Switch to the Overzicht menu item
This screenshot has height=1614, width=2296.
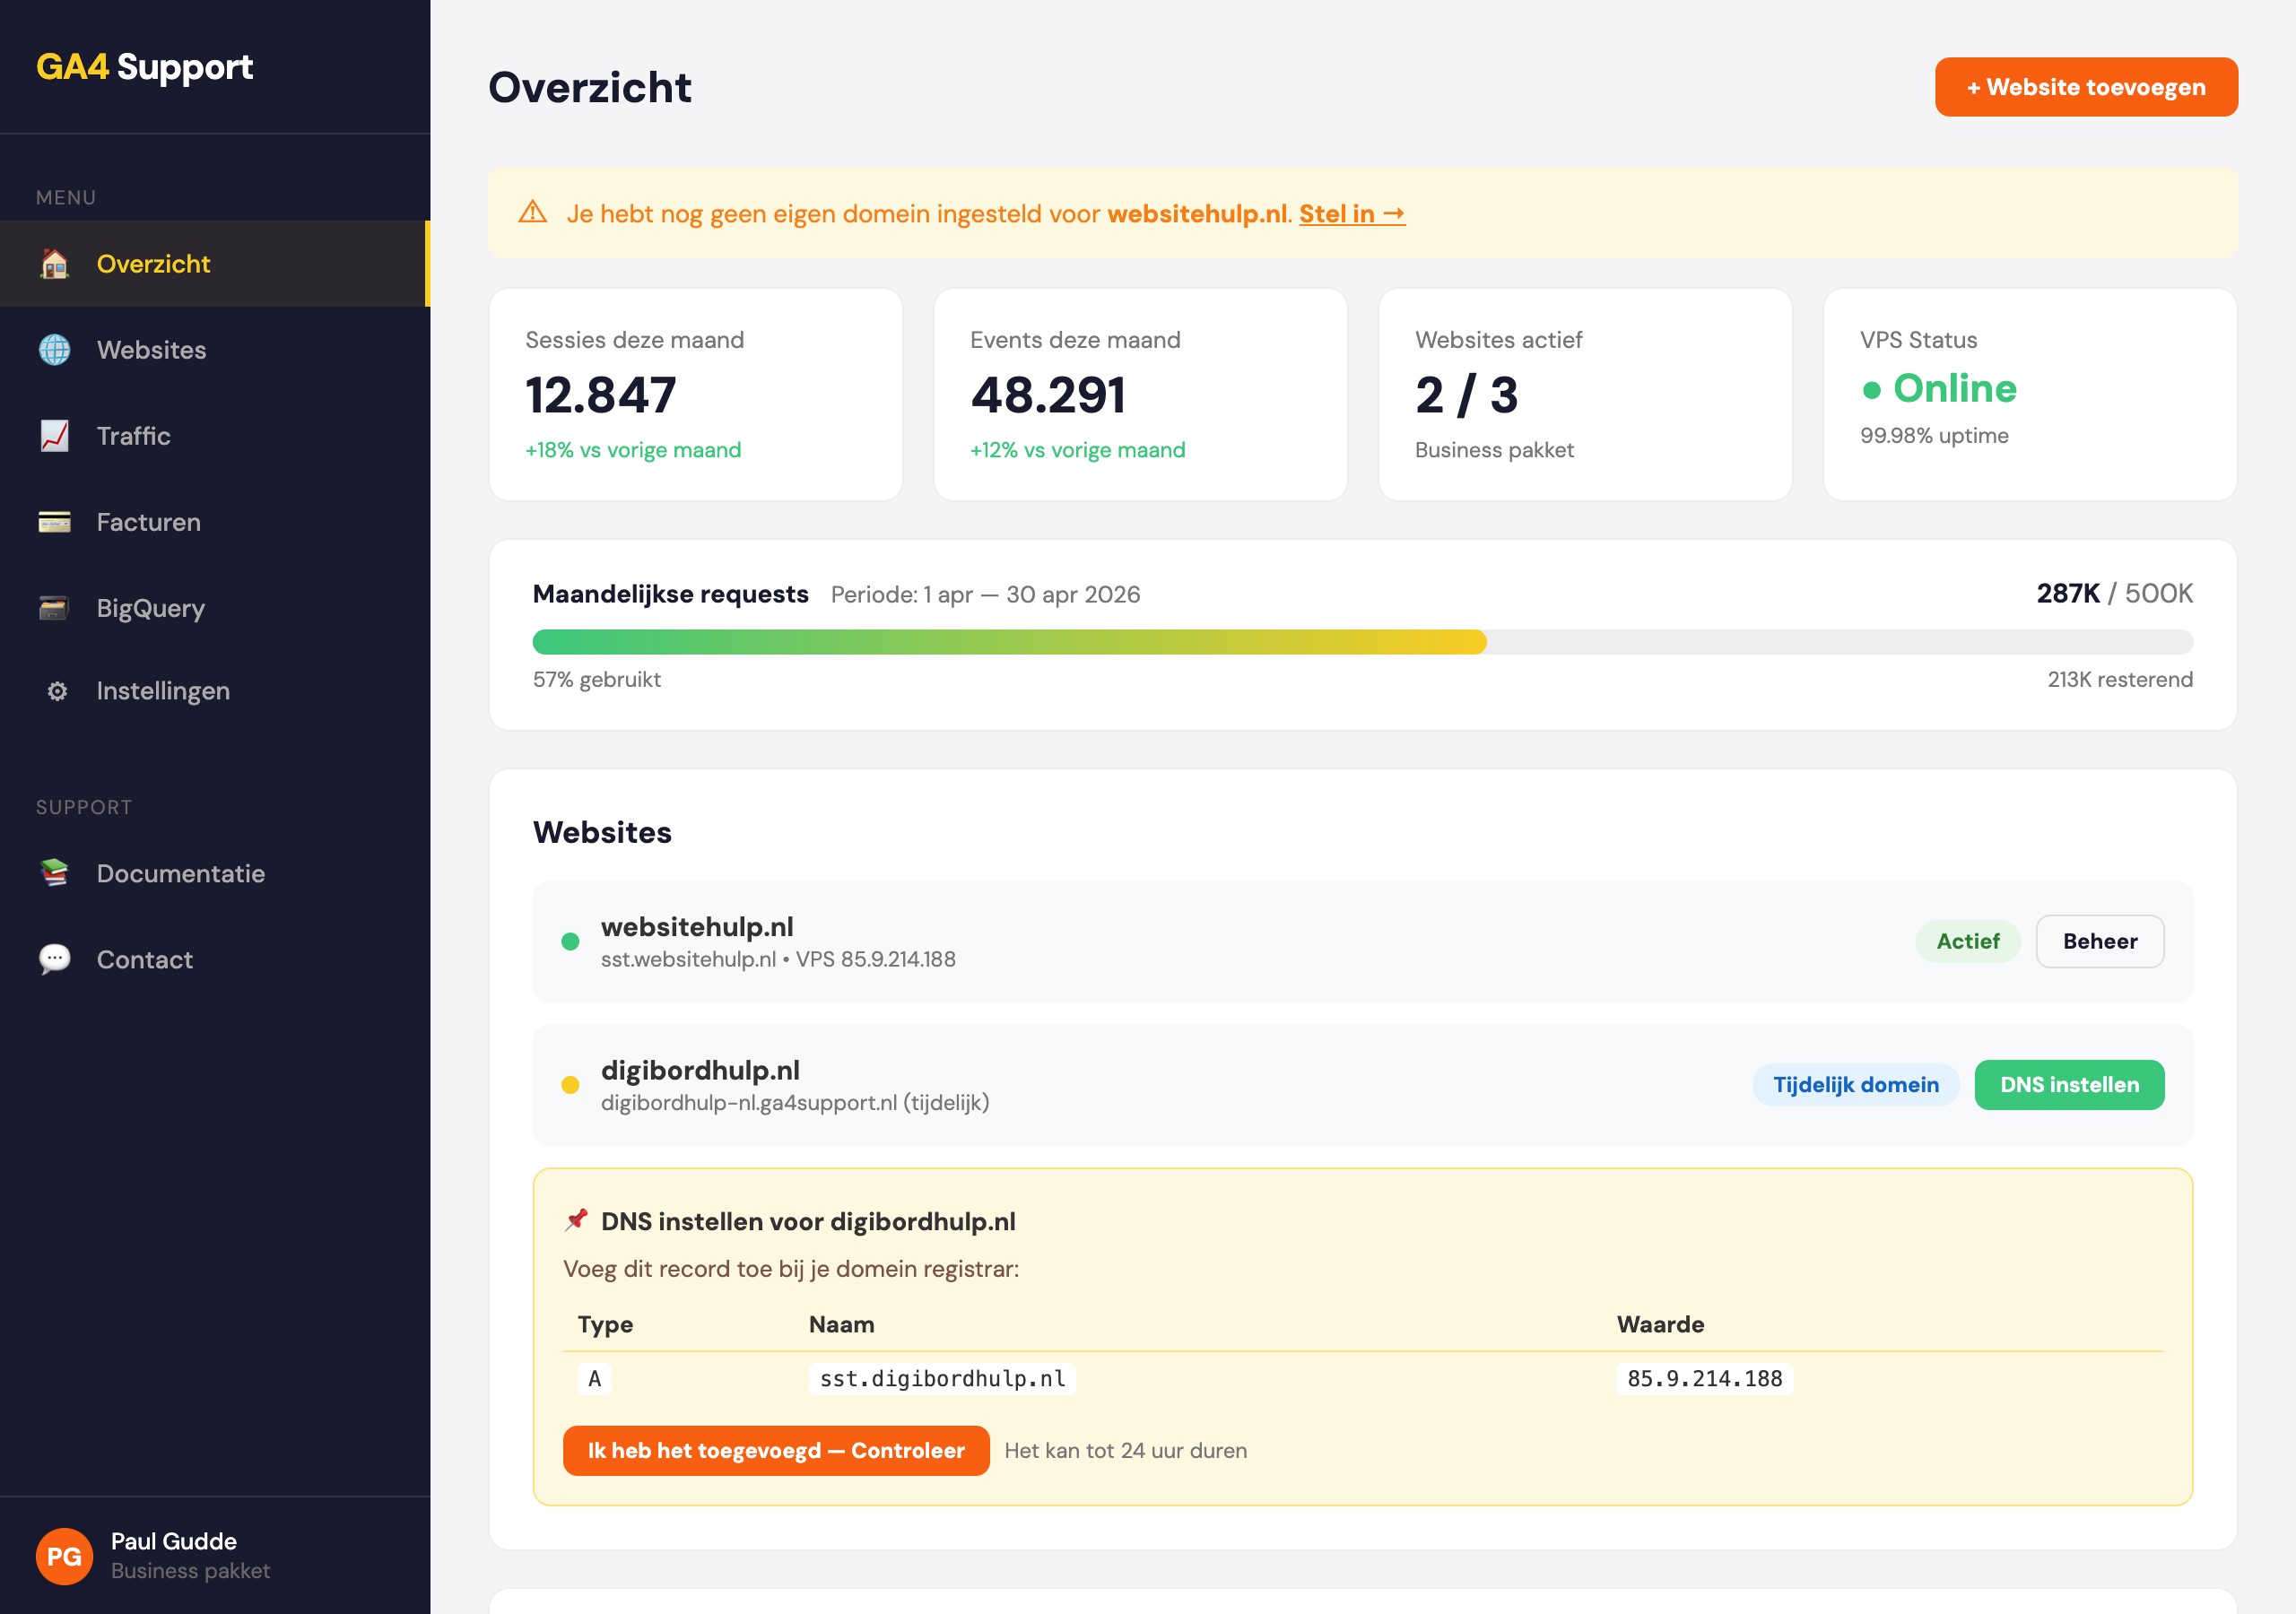tap(153, 264)
